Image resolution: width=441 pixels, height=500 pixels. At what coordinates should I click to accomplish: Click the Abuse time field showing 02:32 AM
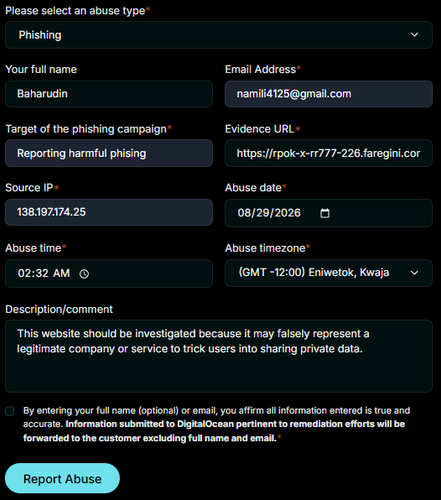[x=109, y=273]
